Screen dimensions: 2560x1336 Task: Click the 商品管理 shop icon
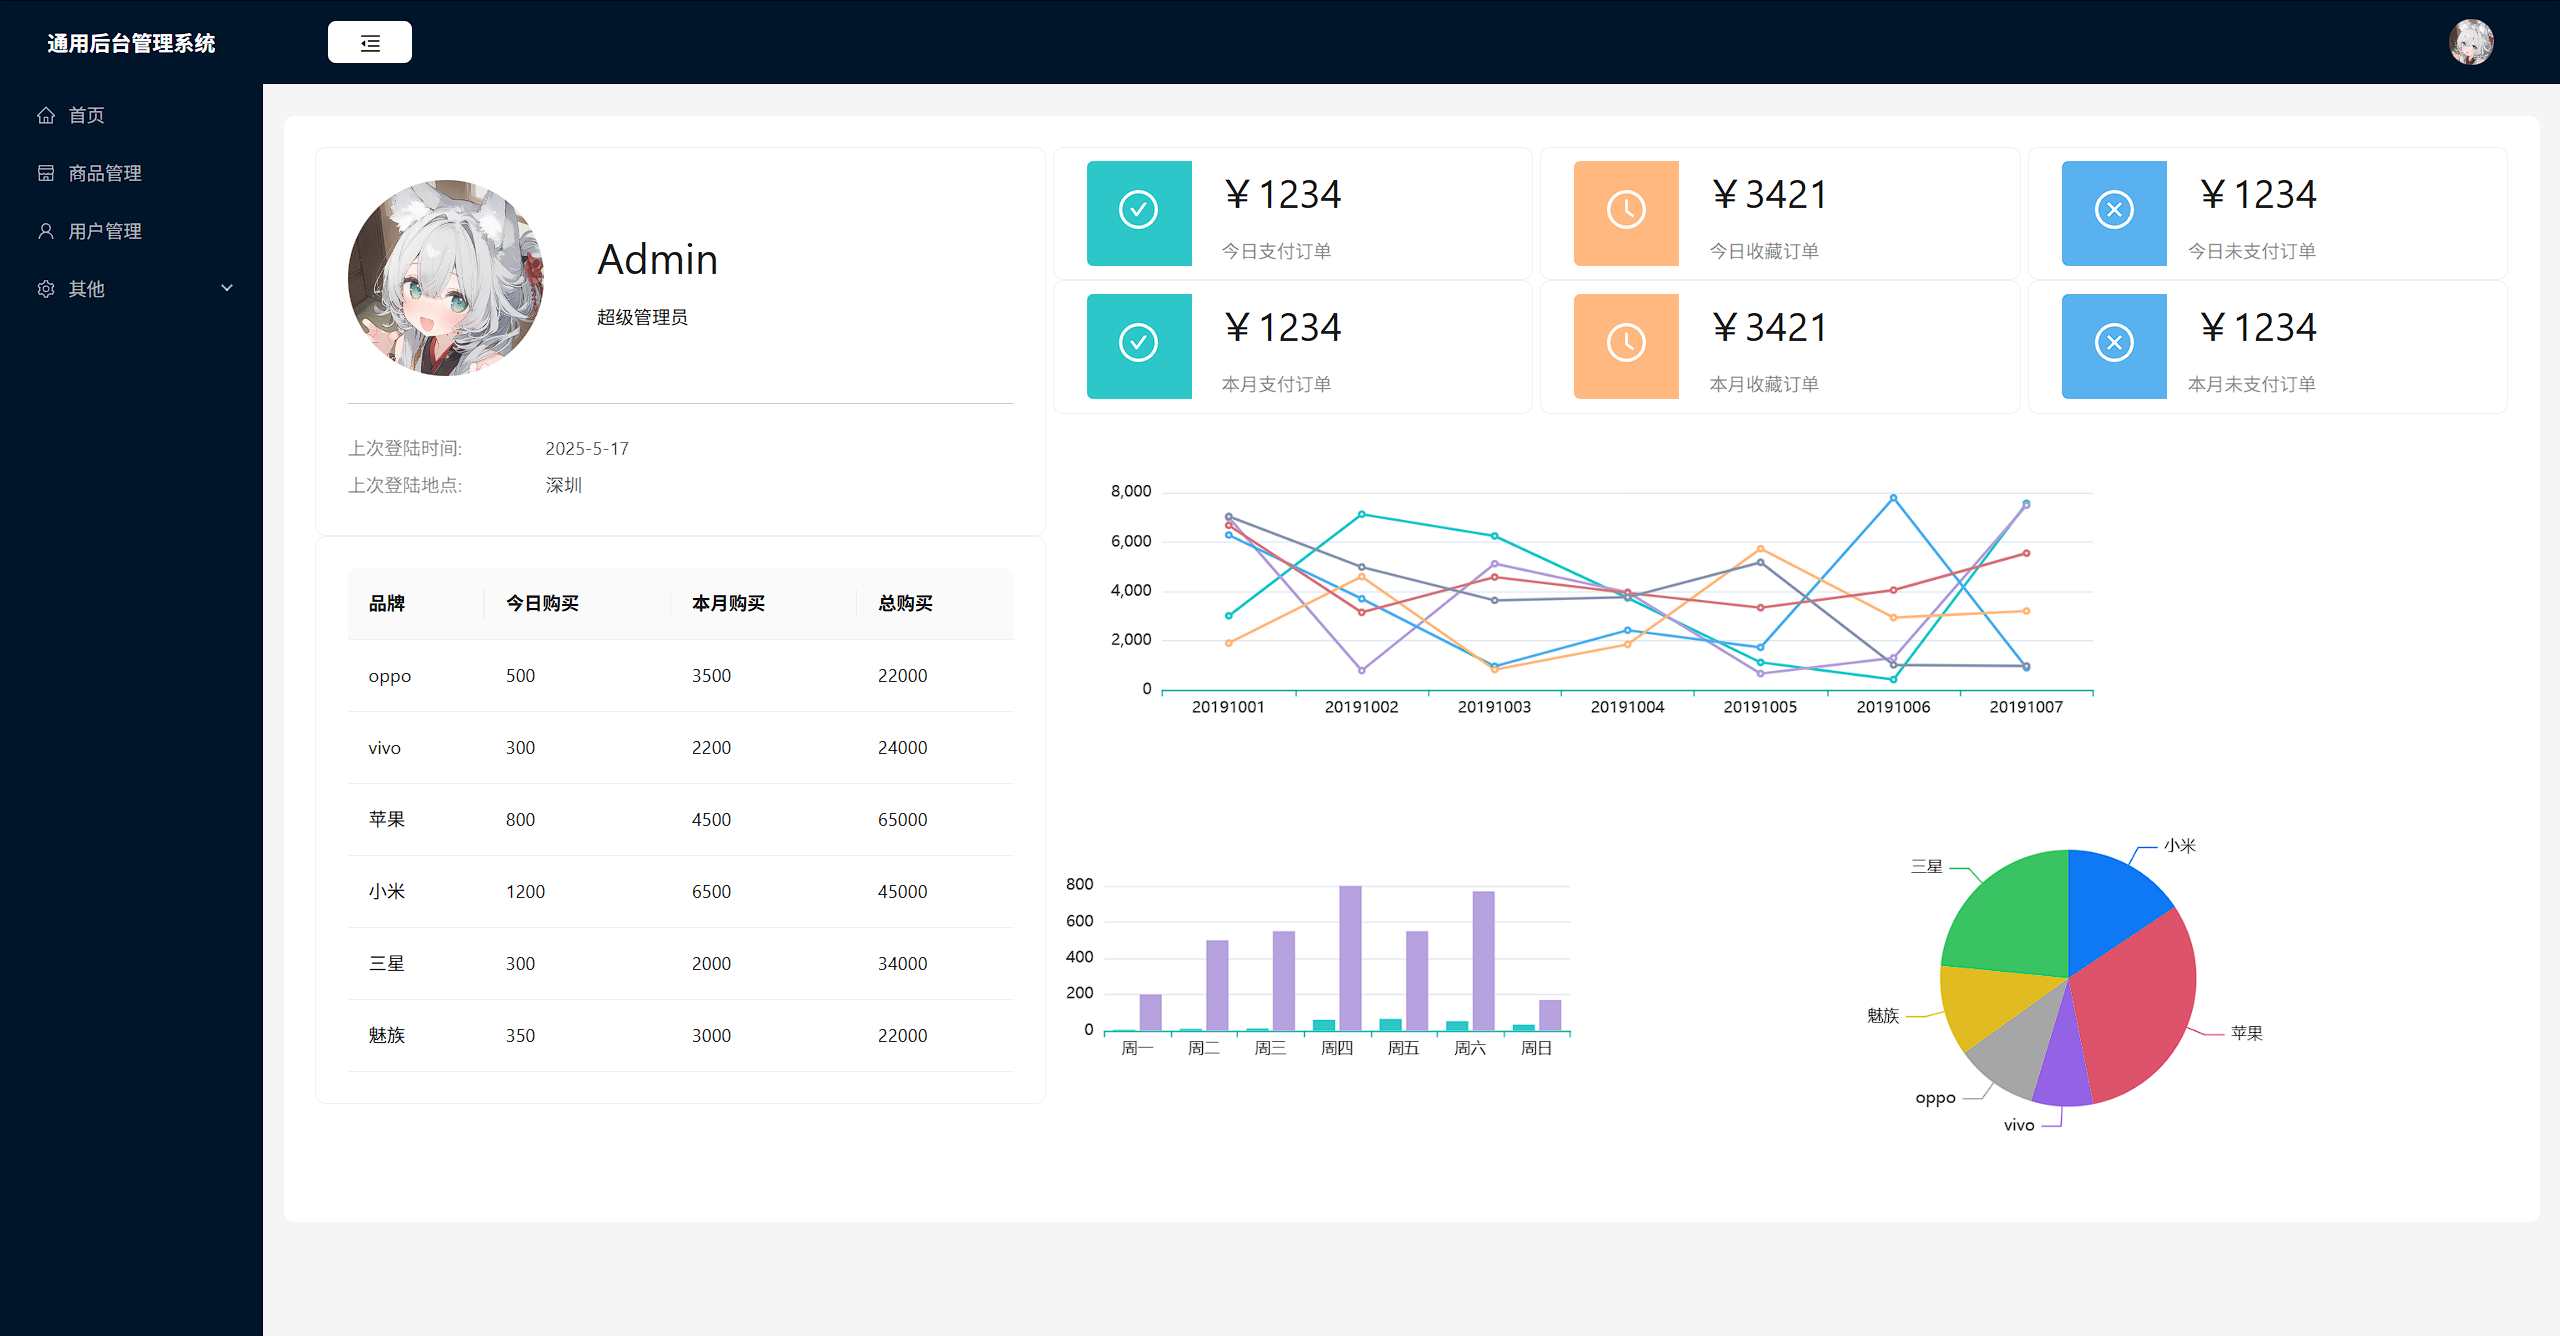coord(46,173)
